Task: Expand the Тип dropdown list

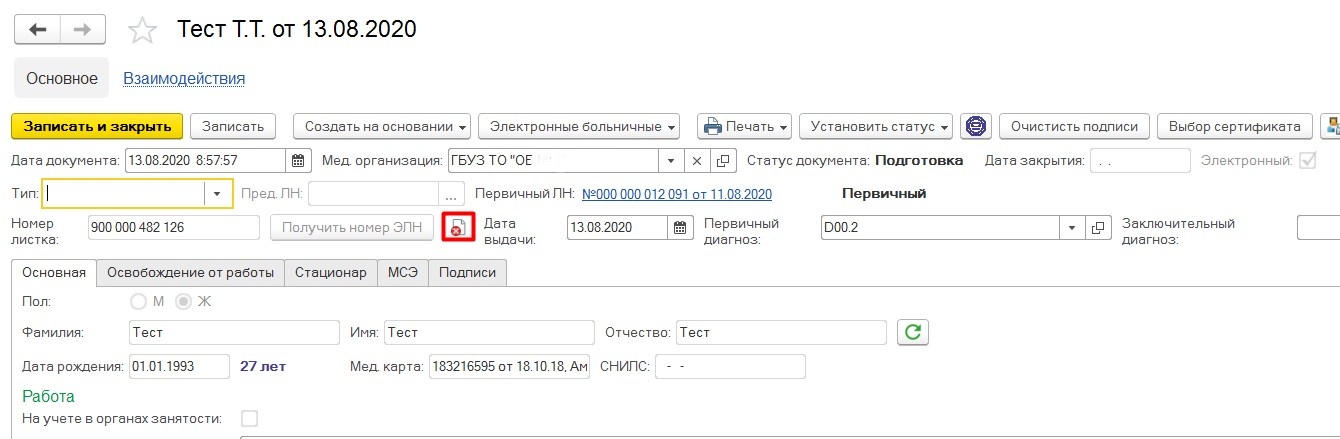Action: (x=218, y=194)
